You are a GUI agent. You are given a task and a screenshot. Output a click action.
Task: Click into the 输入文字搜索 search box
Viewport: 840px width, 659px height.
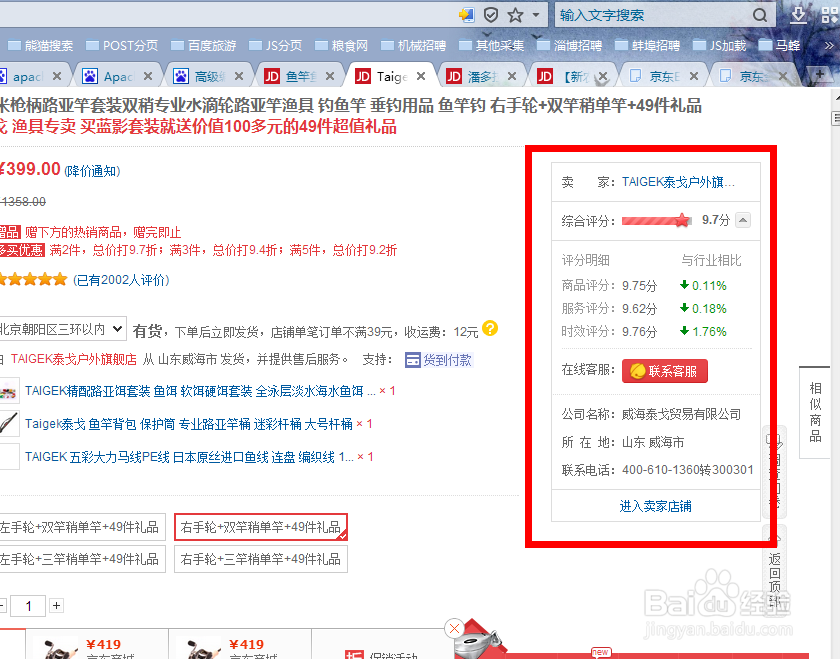coord(654,15)
